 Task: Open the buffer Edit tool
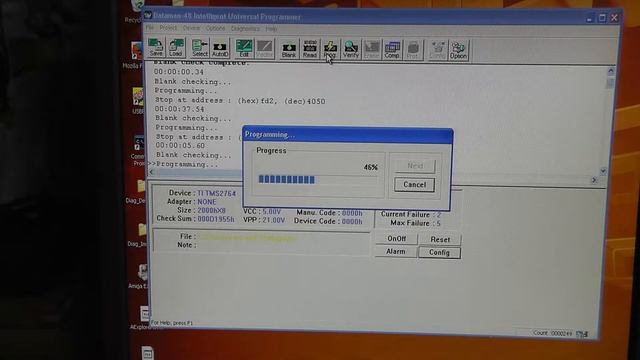tap(244, 49)
